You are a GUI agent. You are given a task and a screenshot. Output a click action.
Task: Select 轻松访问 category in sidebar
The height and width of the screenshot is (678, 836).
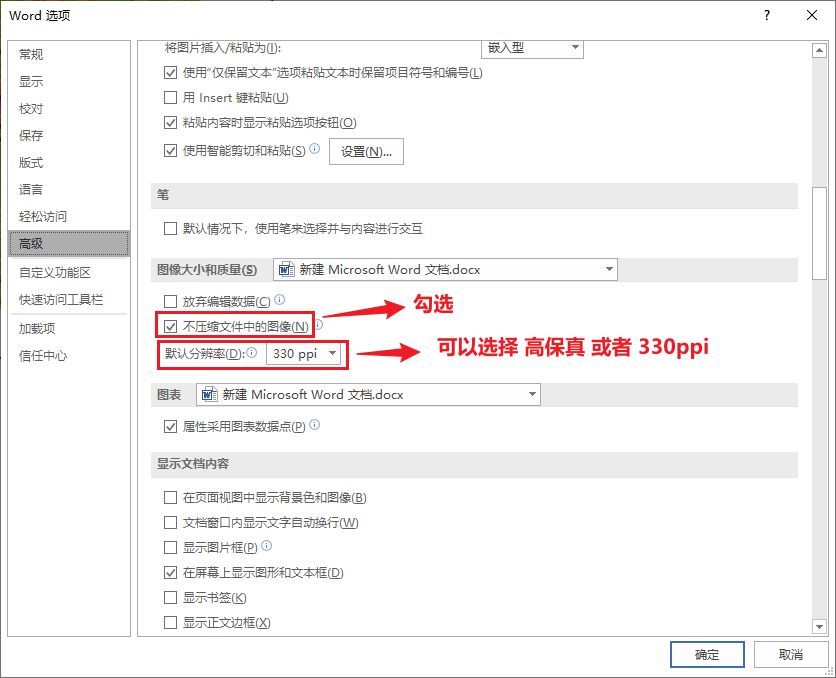69,216
